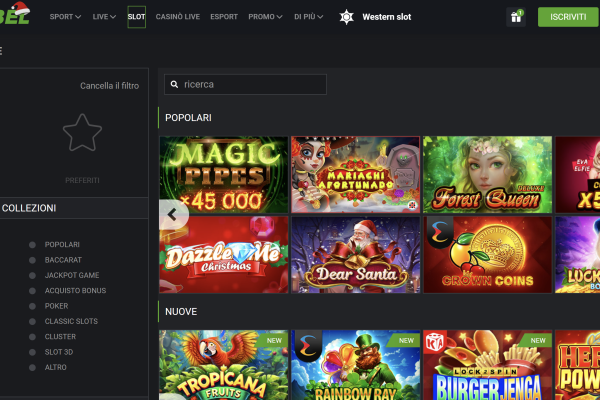
Task: Open the Tropicana Fruits game
Action: [x=224, y=365]
